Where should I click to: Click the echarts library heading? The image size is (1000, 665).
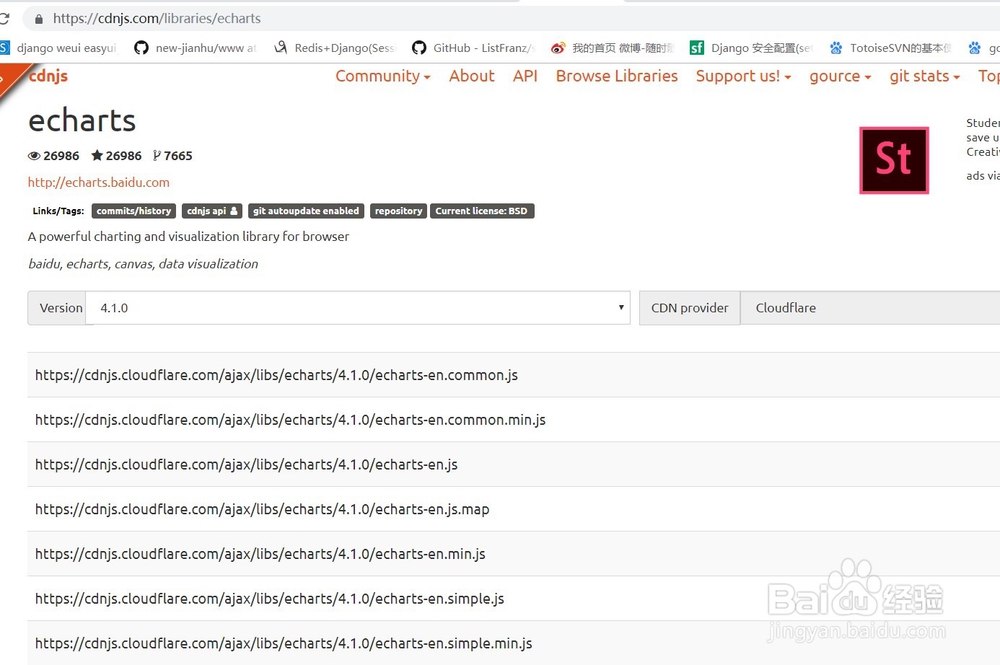pos(82,121)
